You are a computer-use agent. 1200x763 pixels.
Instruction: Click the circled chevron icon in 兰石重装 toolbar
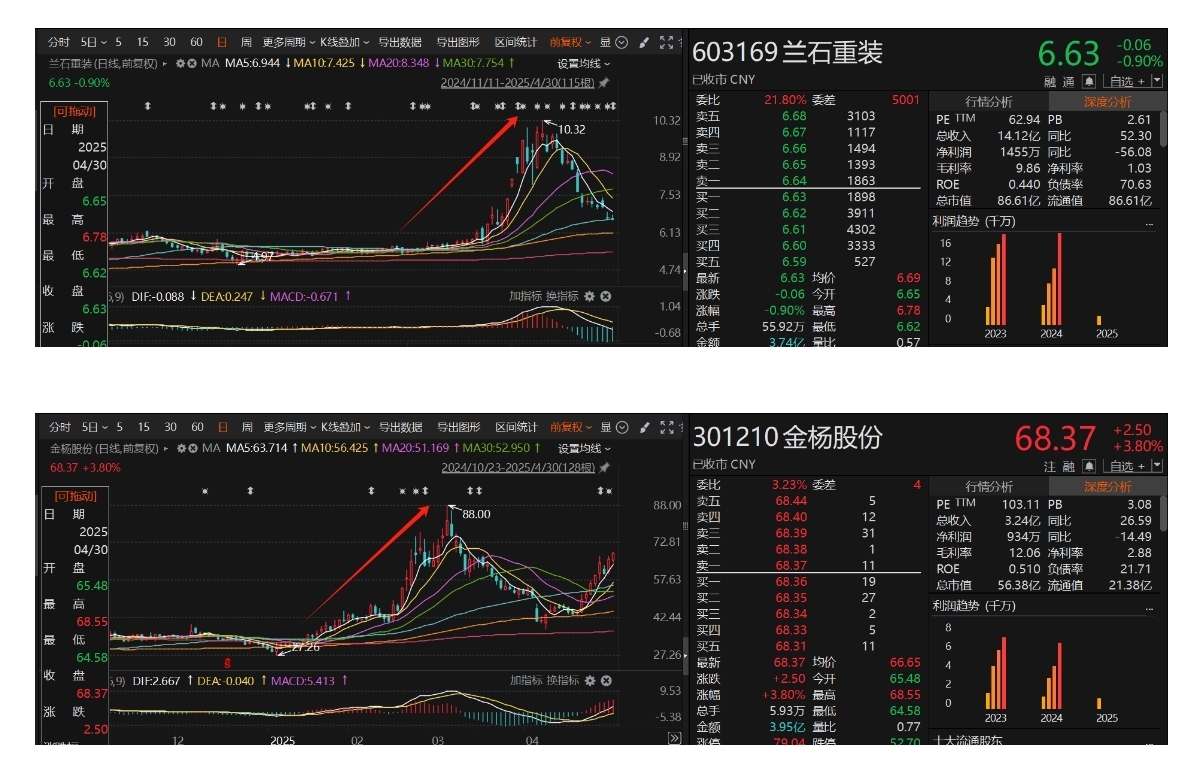pyautogui.click(x=621, y=42)
